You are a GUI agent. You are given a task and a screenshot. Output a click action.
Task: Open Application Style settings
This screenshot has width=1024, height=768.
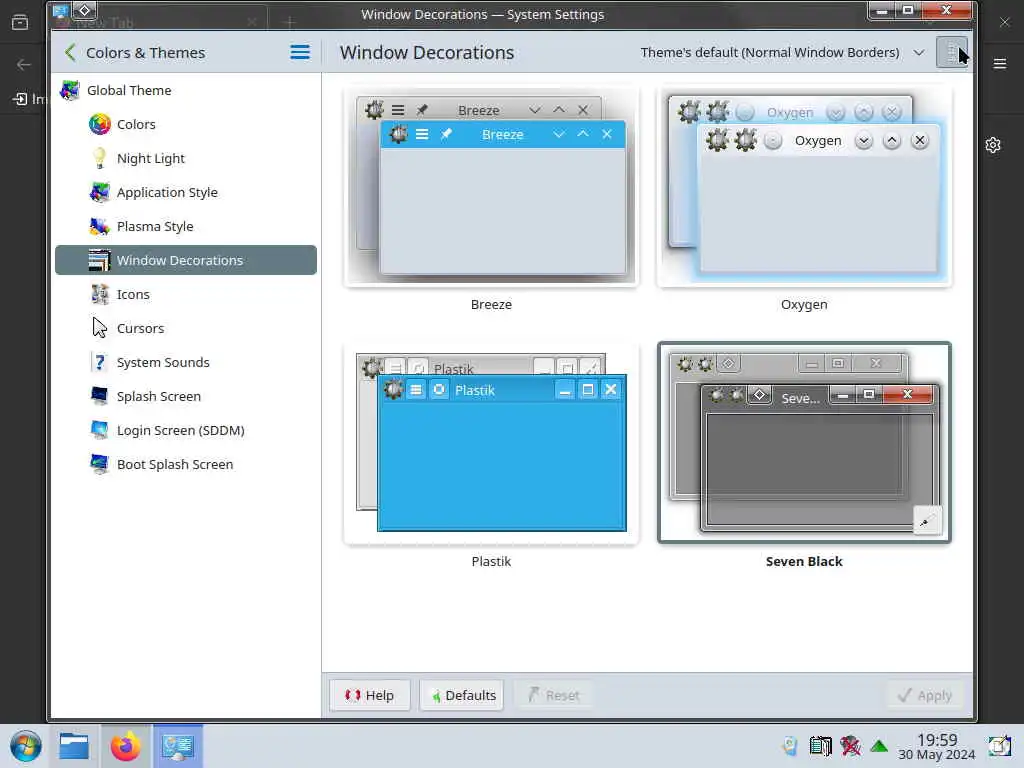[x=186, y=192]
